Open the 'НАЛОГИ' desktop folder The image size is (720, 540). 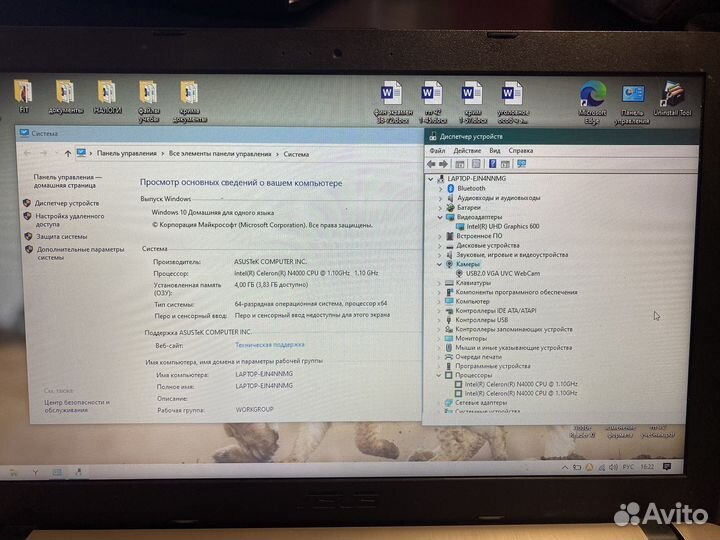click(x=107, y=96)
